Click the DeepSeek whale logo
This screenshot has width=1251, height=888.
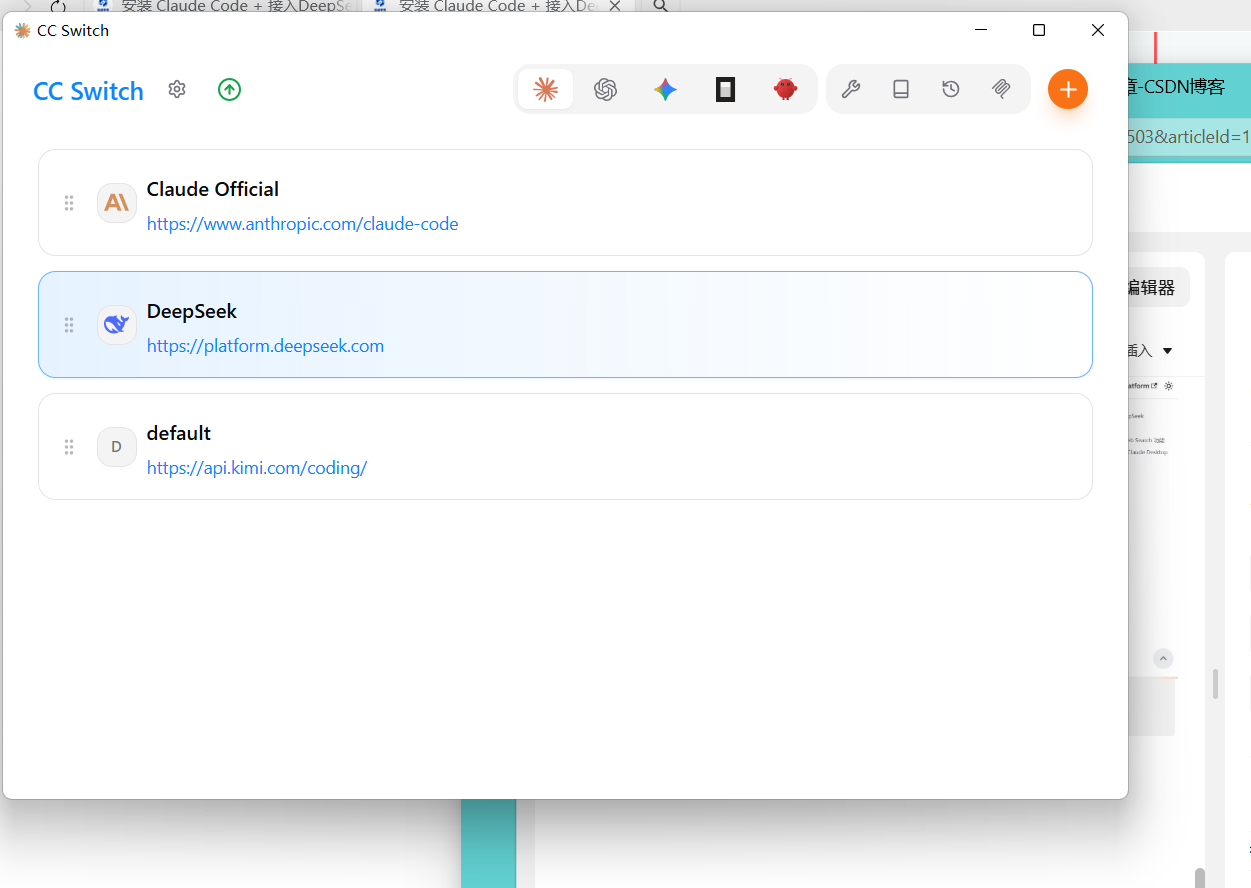117,325
